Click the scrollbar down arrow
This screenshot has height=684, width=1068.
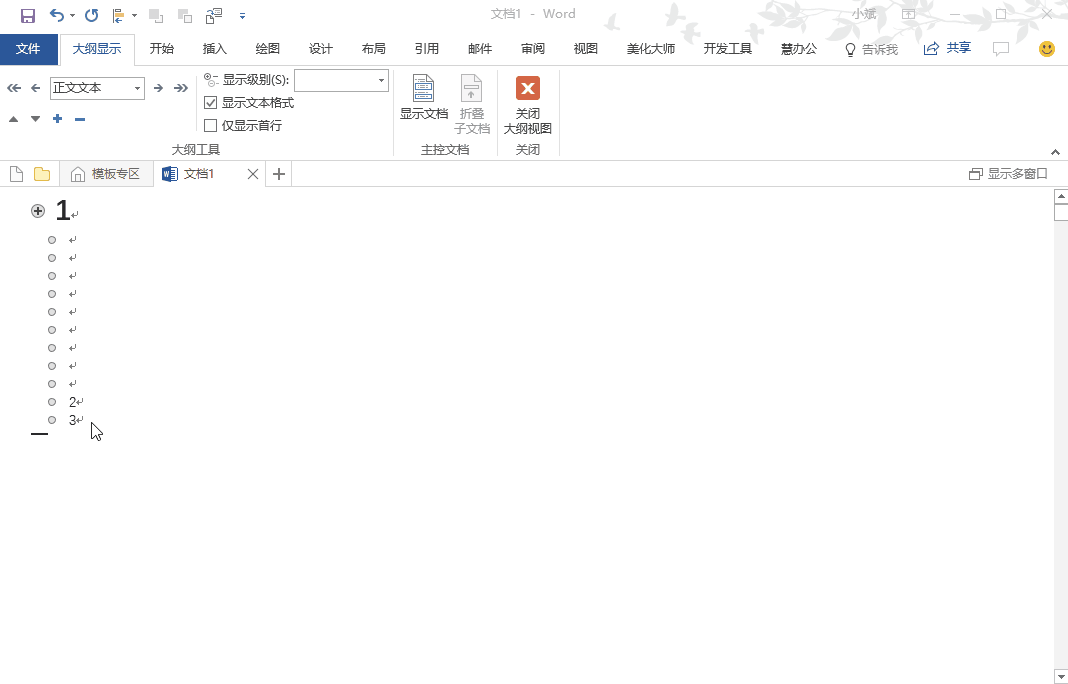[x=1061, y=676]
